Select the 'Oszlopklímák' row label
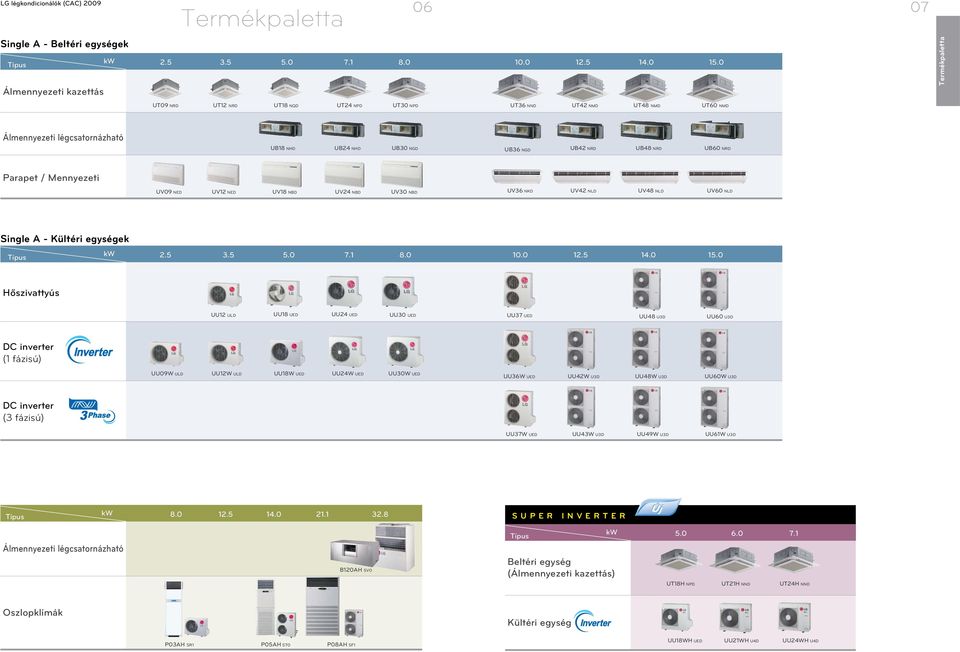 click(32, 612)
